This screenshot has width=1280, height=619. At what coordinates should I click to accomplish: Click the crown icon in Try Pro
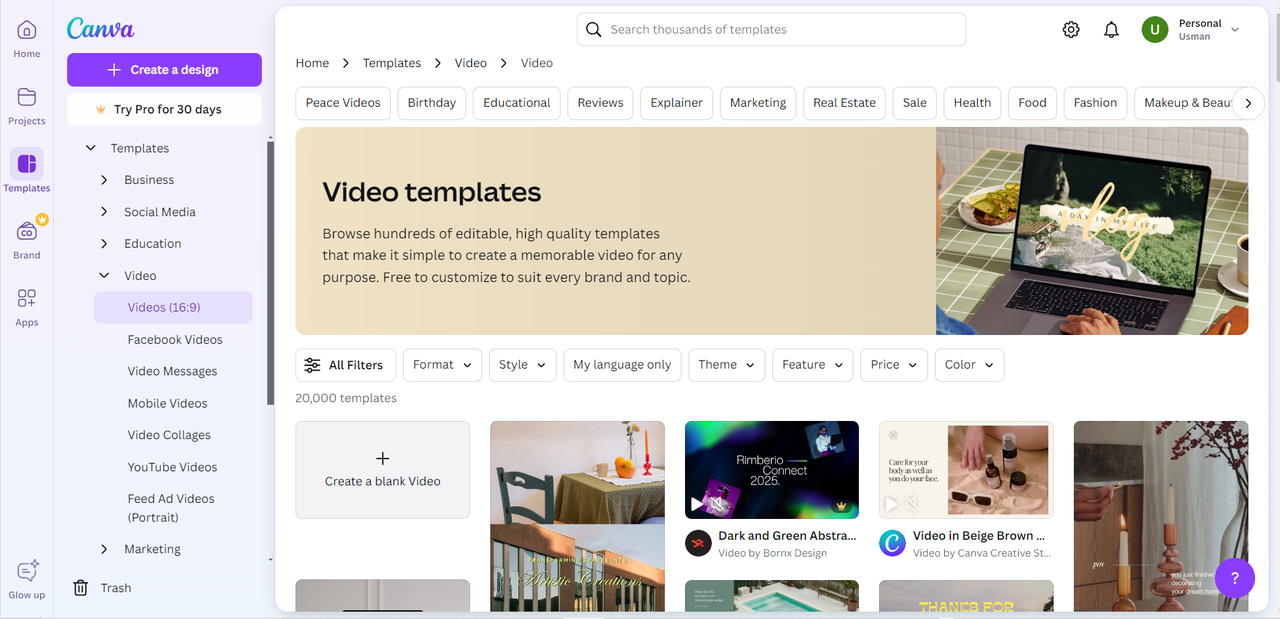coord(100,110)
